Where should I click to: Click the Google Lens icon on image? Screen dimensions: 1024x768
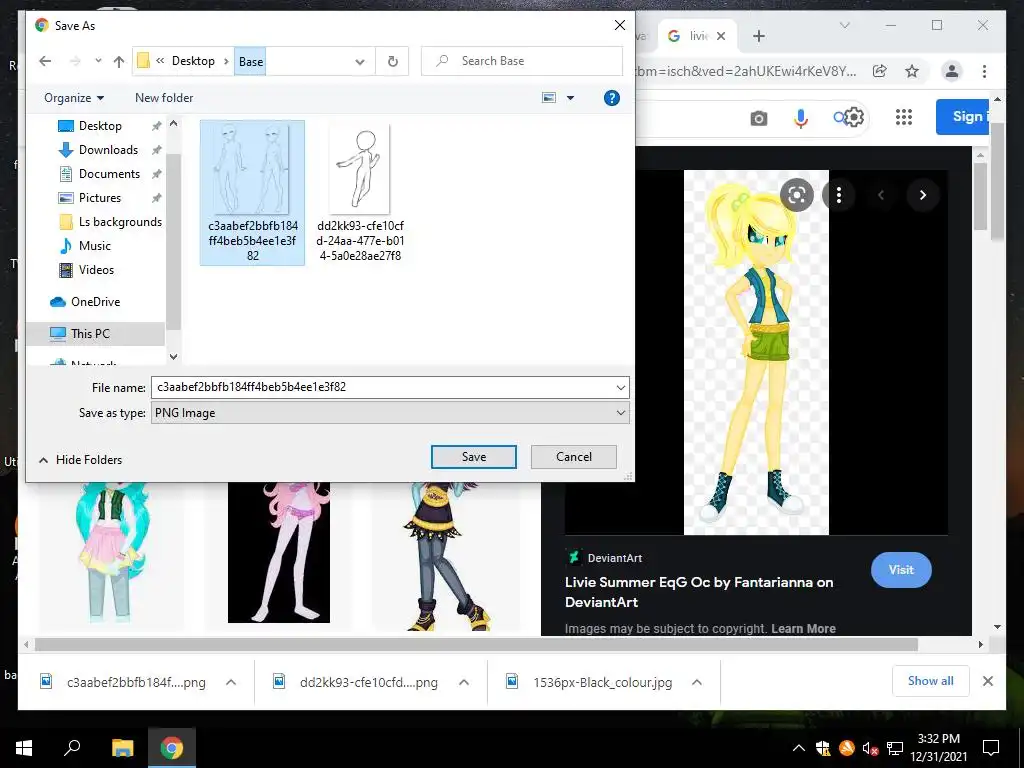pos(797,195)
